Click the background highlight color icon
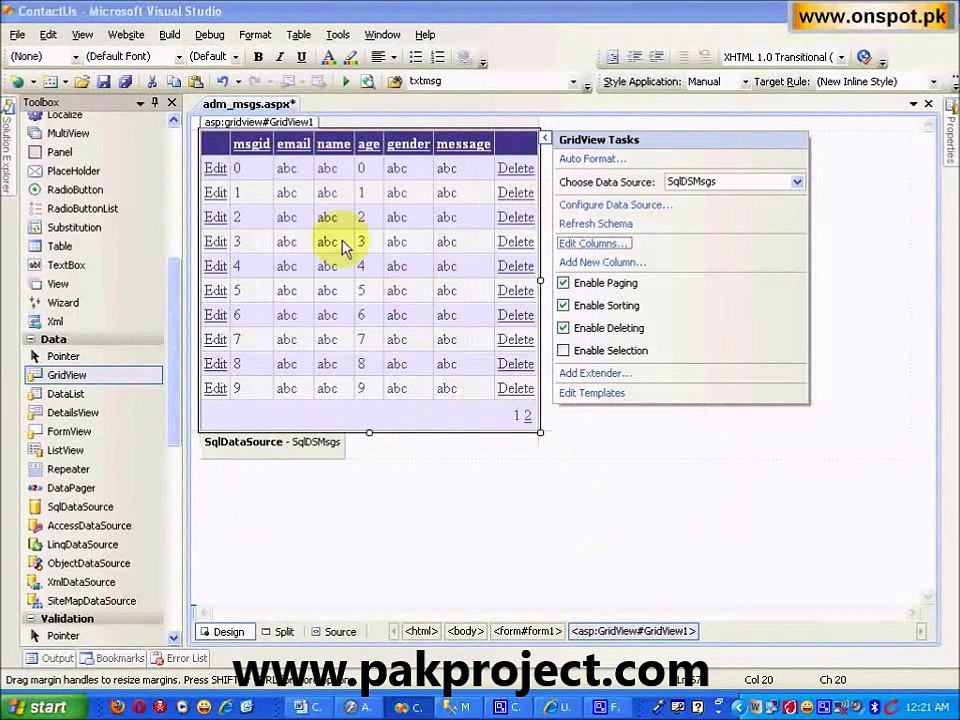The width and height of the screenshot is (960, 720). coord(350,57)
